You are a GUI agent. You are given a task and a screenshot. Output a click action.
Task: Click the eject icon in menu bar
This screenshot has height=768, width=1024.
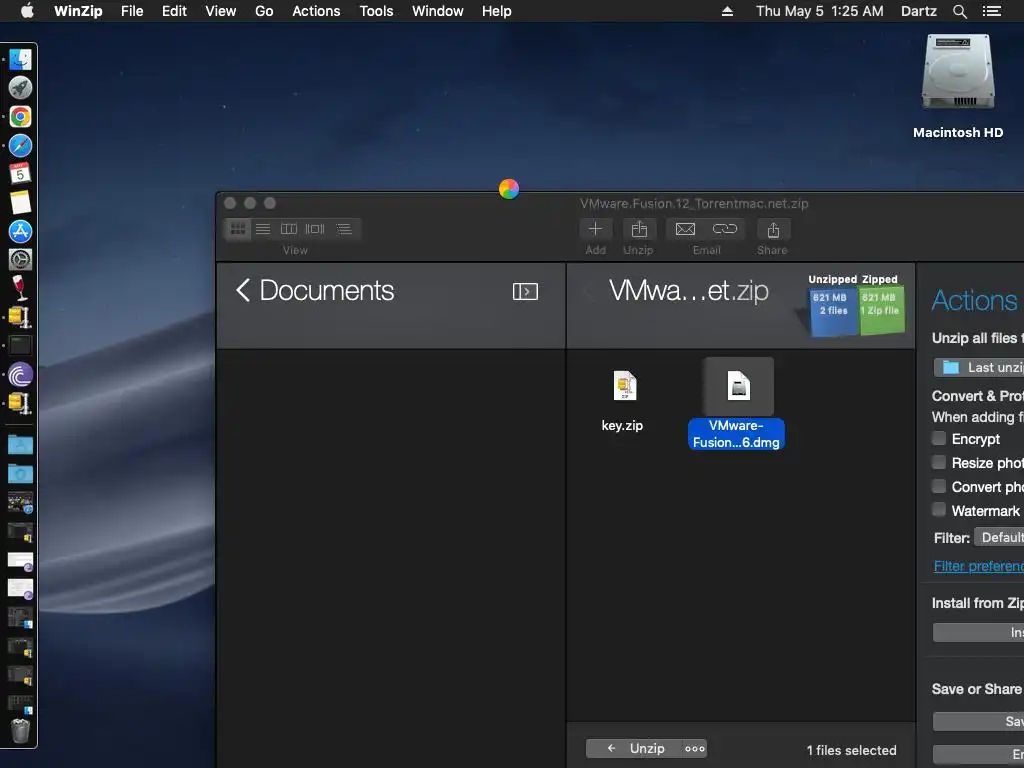point(728,11)
